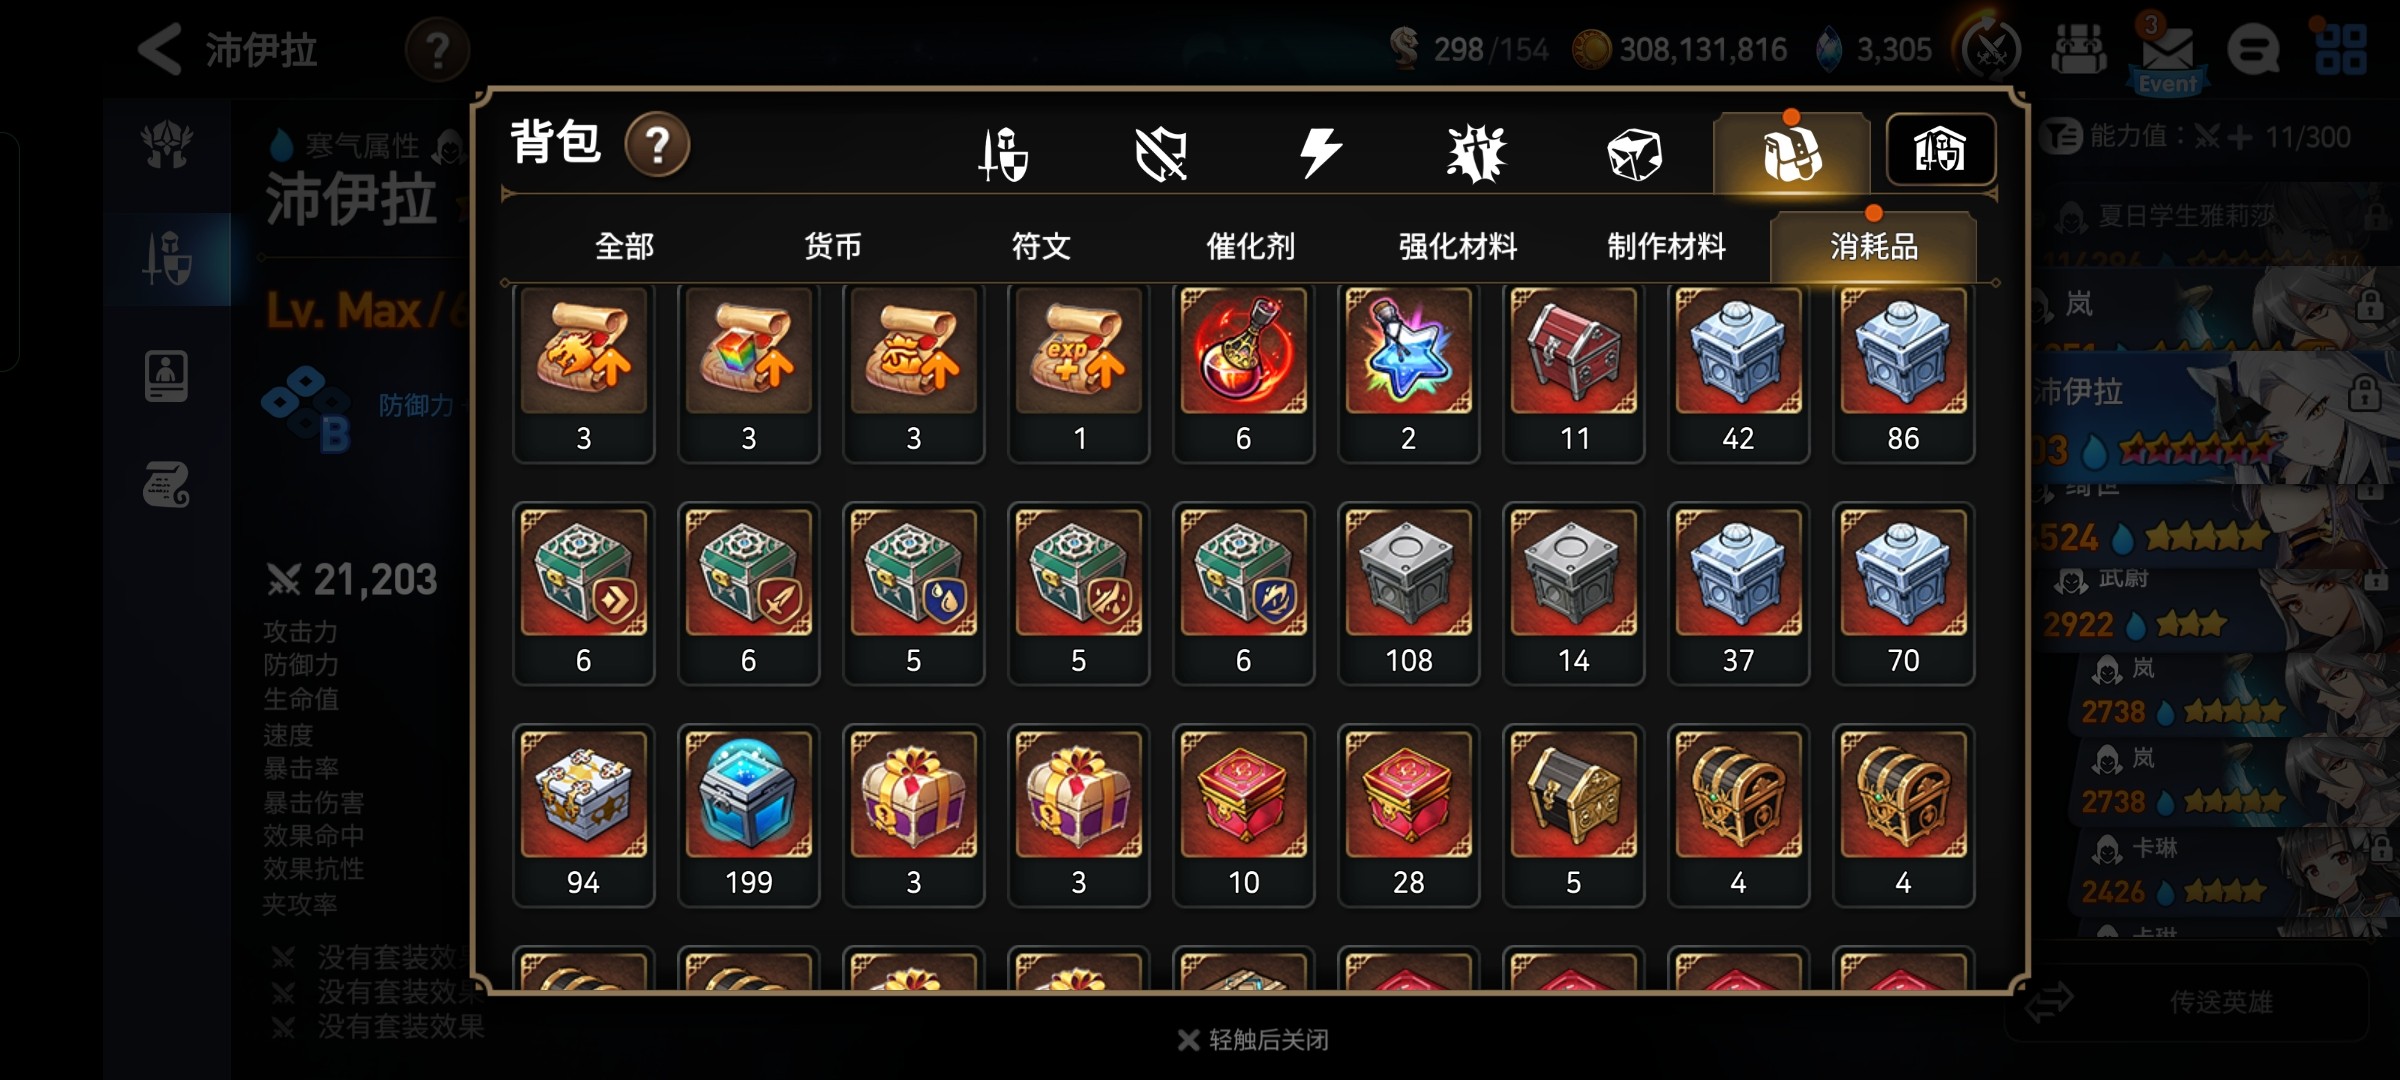The image size is (2400, 1080).
Task: Select the dice cube category icon
Action: (x=1634, y=155)
